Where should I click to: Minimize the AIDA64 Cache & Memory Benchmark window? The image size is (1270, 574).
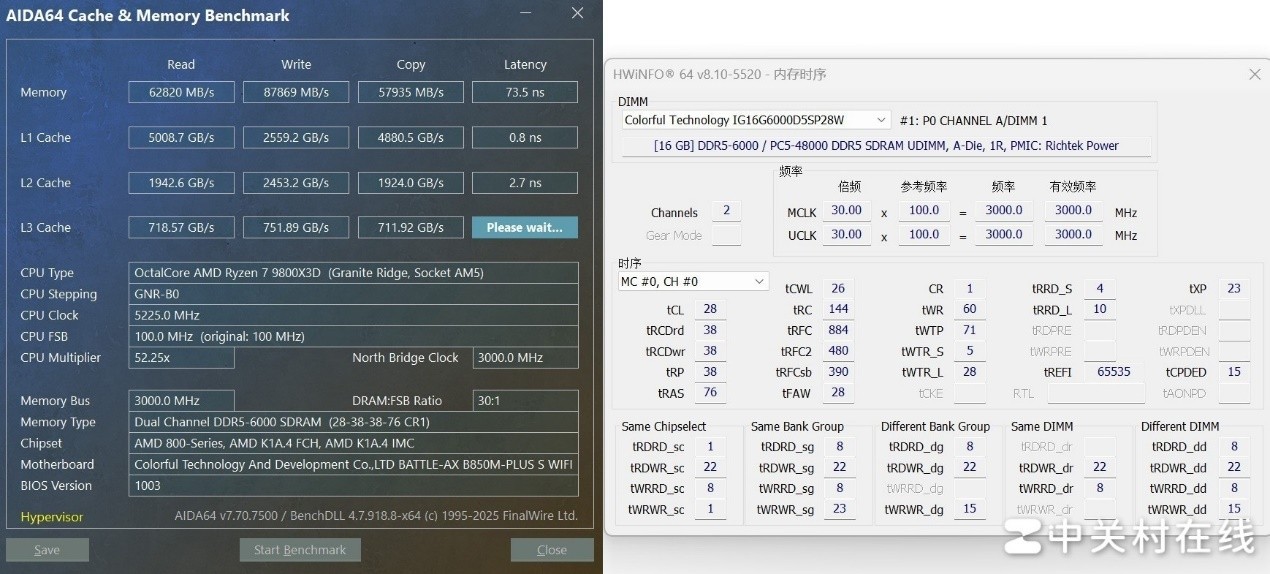pyautogui.click(x=526, y=14)
